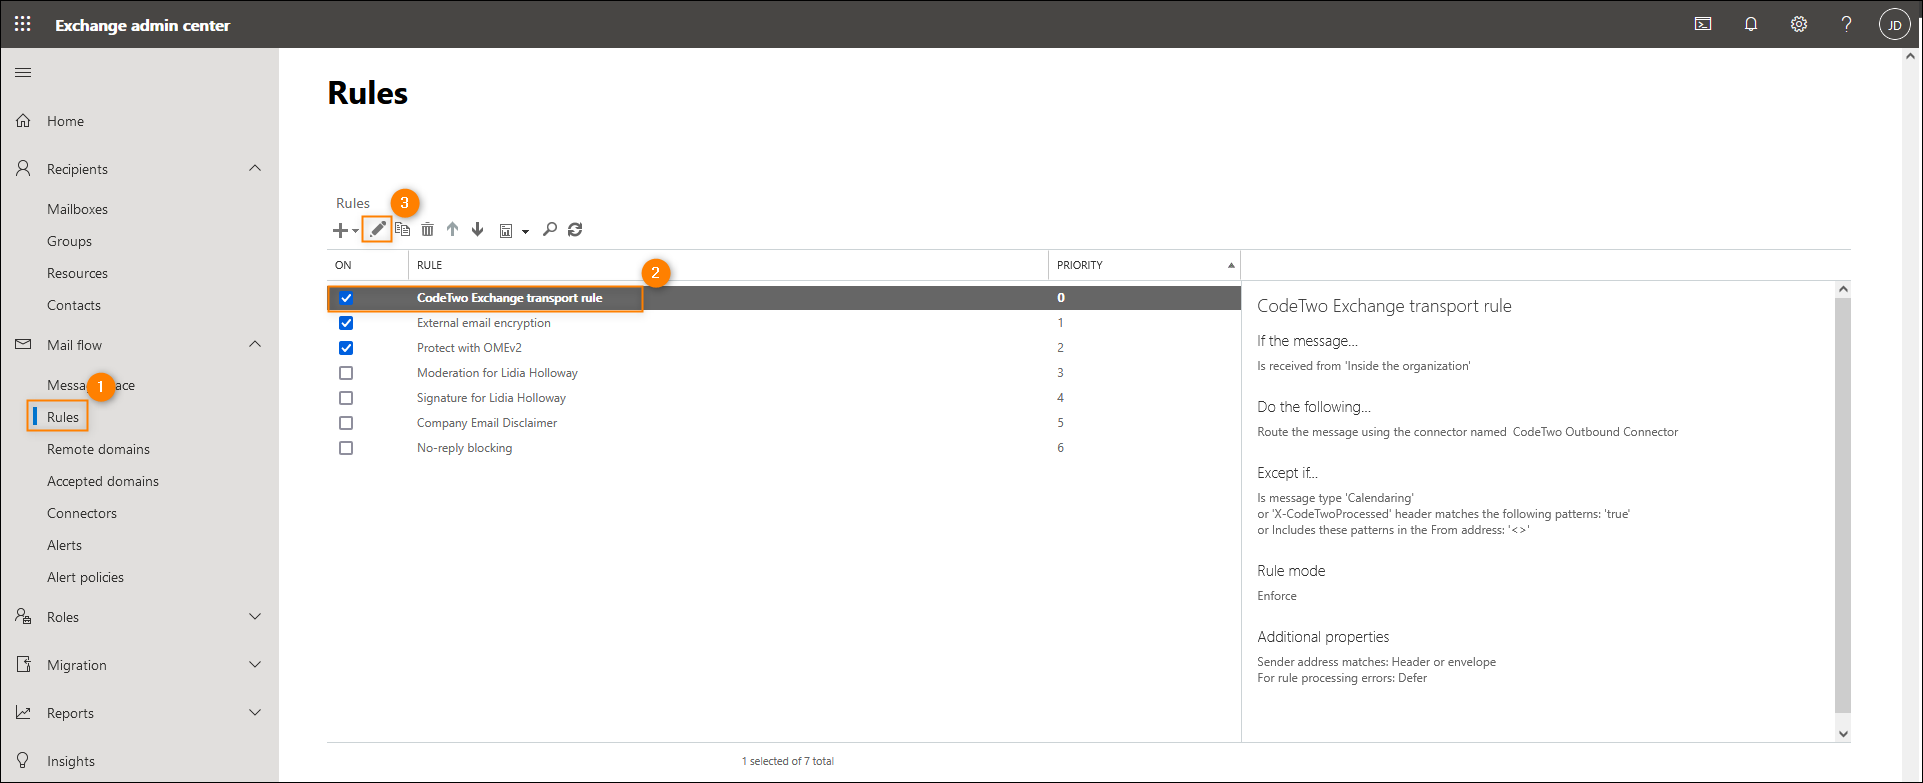Select the Protect with OMEv2 rule name
The height and width of the screenshot is (783, 1923).
coord(469,348)
